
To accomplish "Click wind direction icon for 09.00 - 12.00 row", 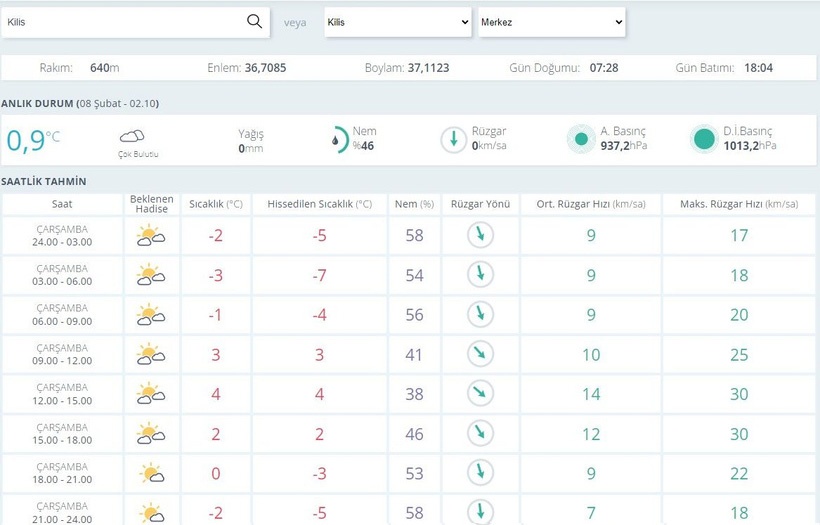I will click(480, 354).
